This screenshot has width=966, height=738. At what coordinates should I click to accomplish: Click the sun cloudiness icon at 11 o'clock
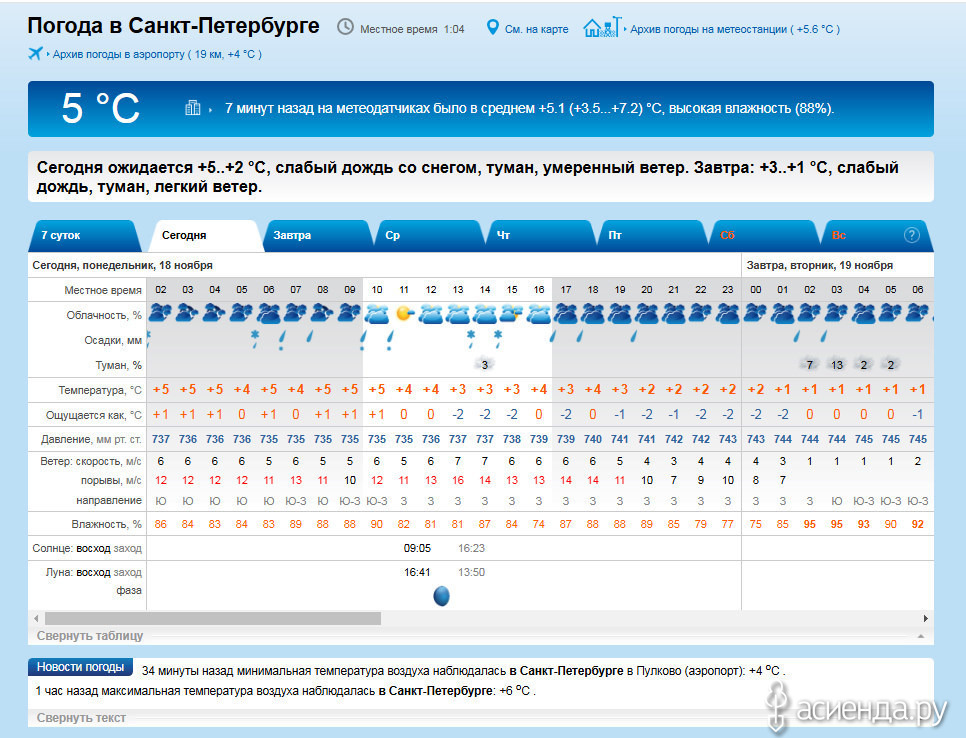pyautogui.click(x=404, y=314)
